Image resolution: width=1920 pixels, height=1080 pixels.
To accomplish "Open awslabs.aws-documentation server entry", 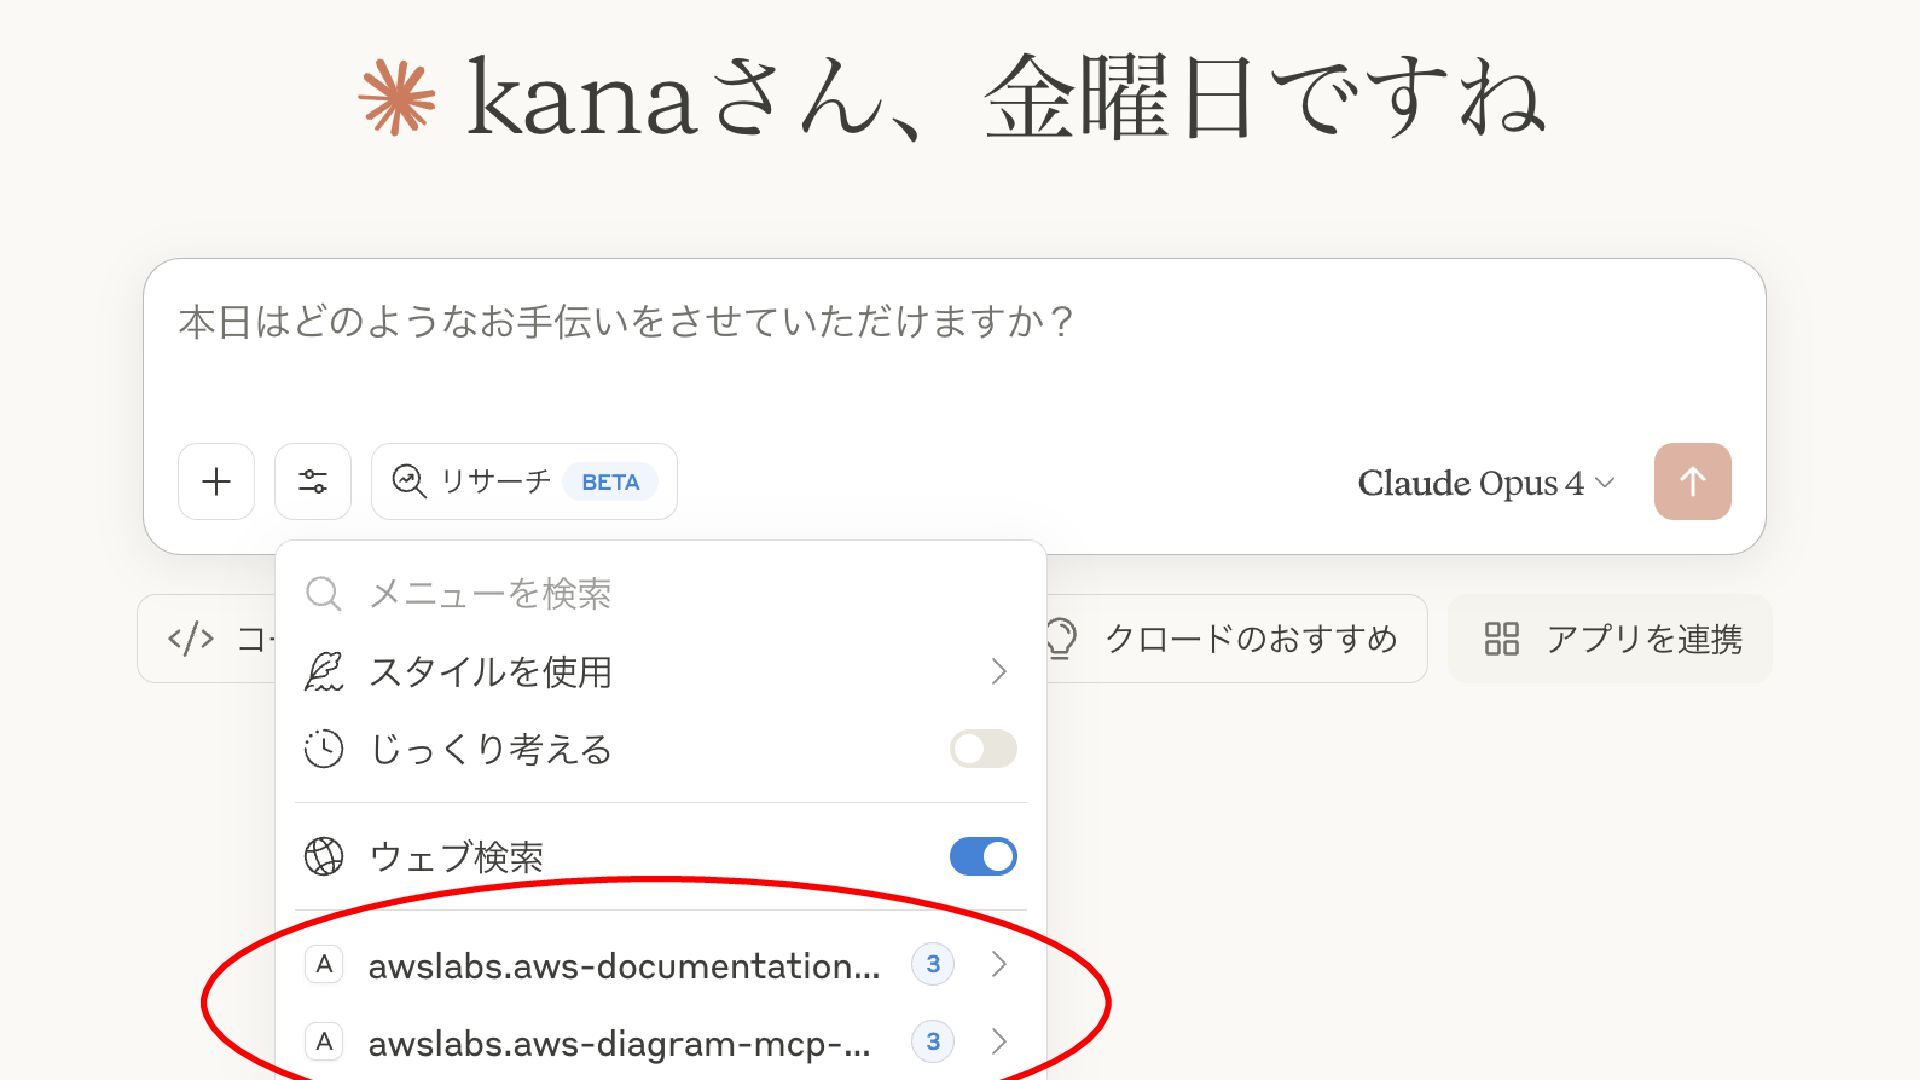I will 661,965.
